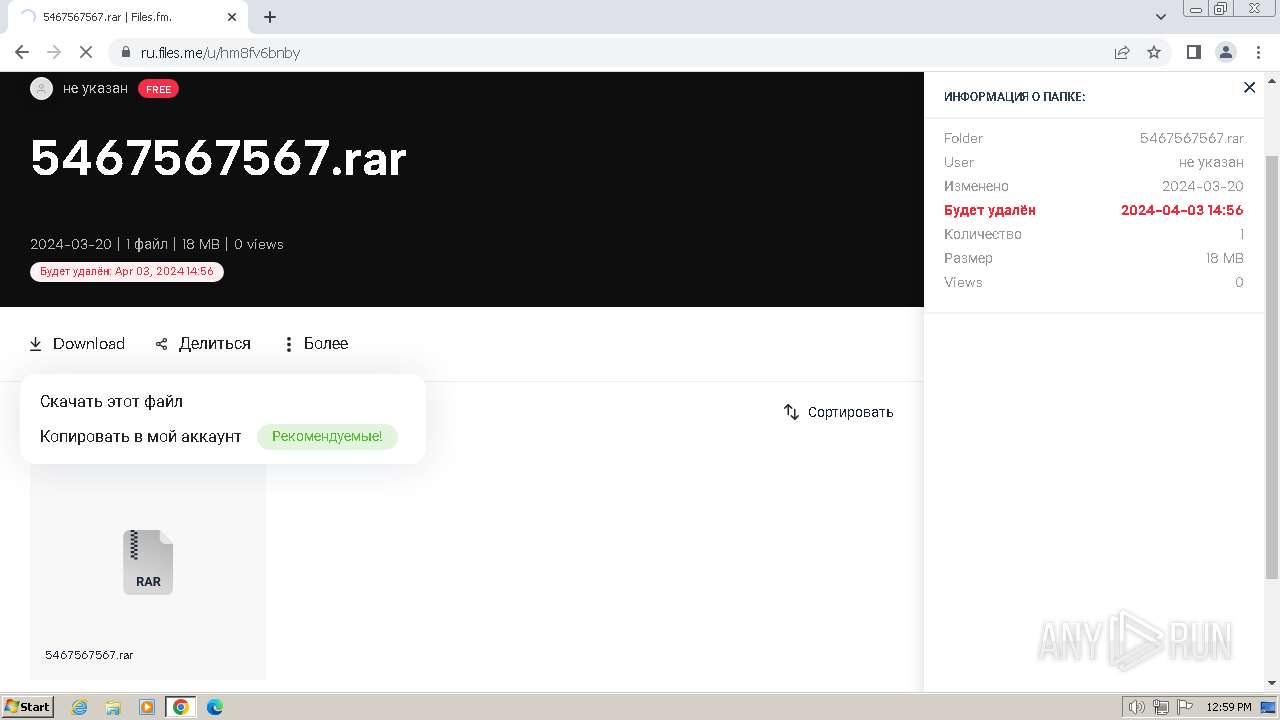1280x720 pixels.
Task: Click the 'Размер' 18 MB value in panel
Action: click(1225, 258)
